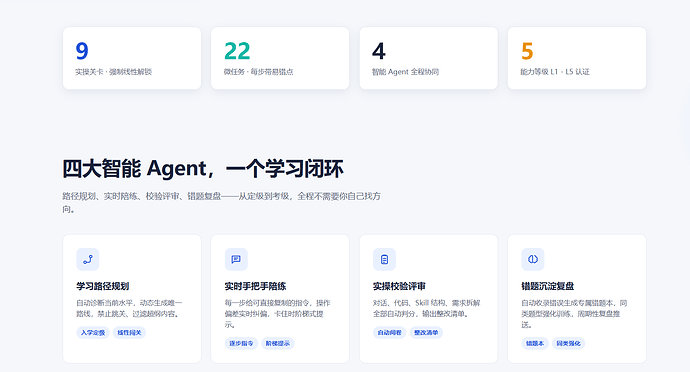Click the description starting 每一步给可直接复制的指令
This screenshot has height=372, width=690.
pos(278,313)
